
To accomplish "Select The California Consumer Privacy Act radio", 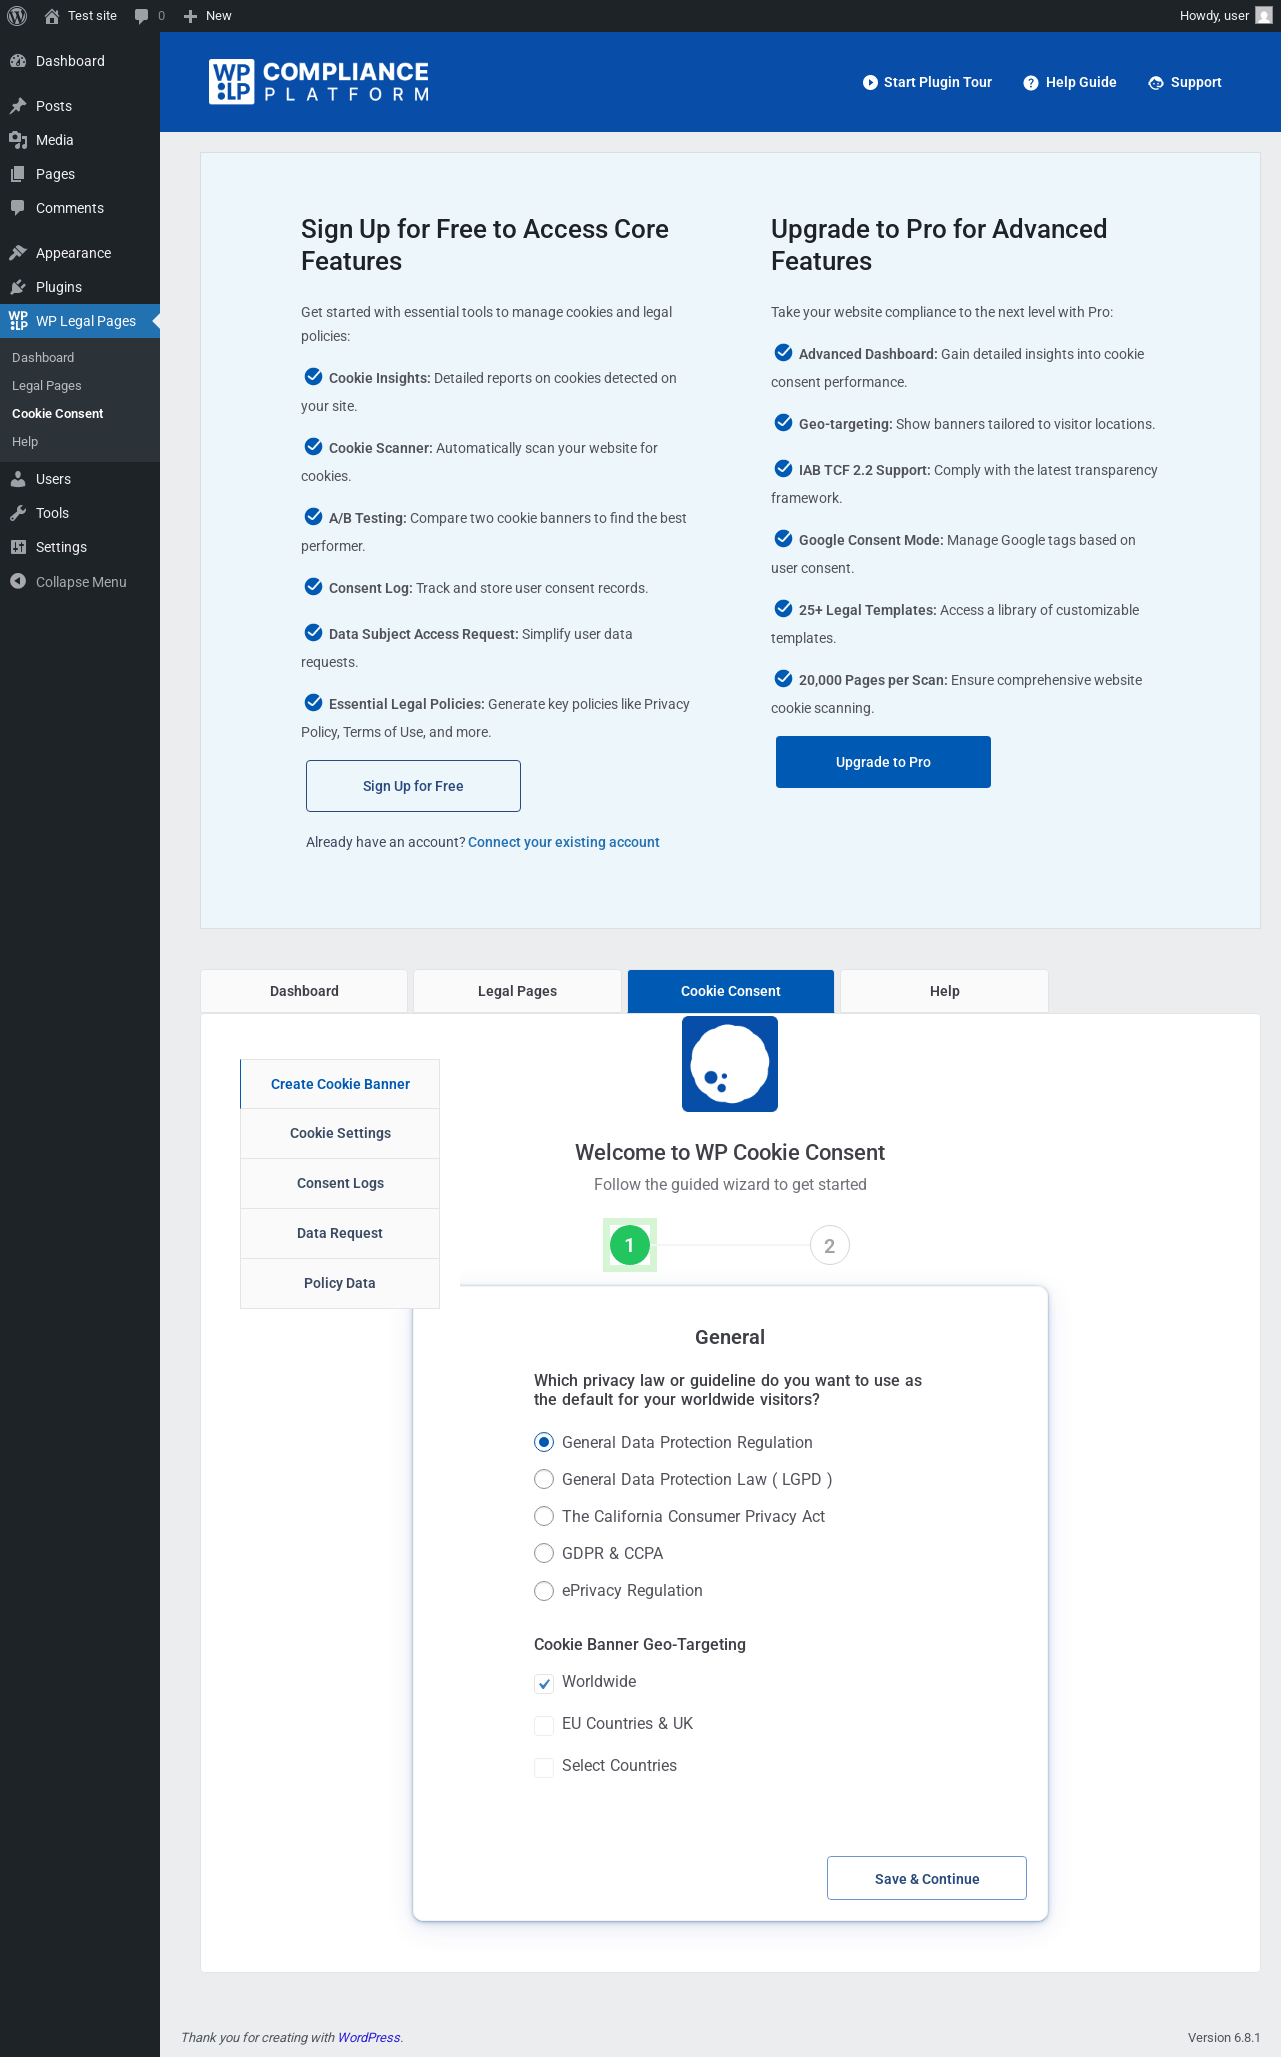I will (x=544, y=1516).
